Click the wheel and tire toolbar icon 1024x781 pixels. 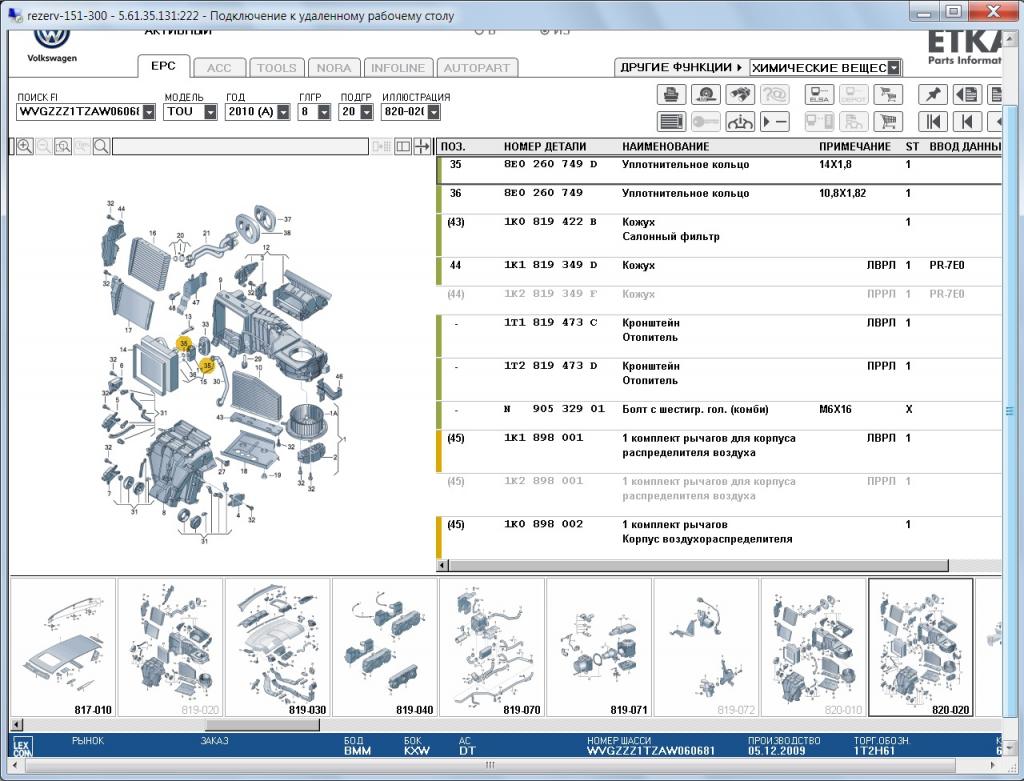[x=706, y=95]
